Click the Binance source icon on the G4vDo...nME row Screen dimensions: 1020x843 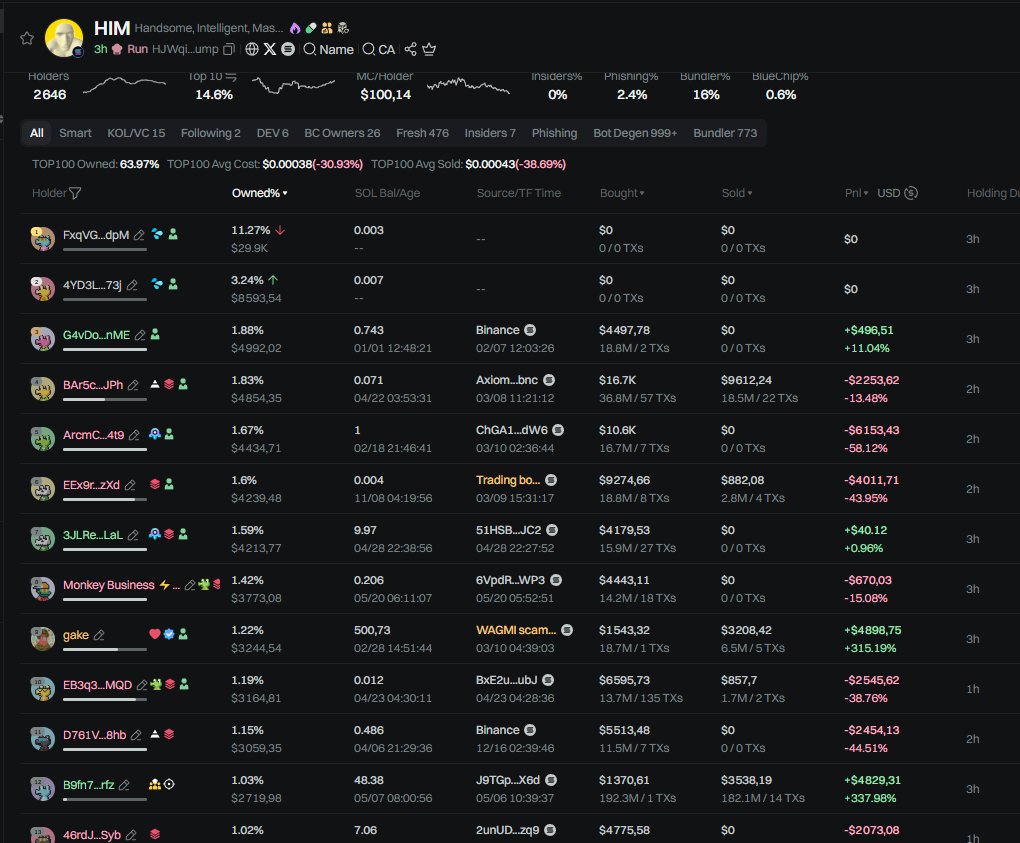click(x=530, y=330)
